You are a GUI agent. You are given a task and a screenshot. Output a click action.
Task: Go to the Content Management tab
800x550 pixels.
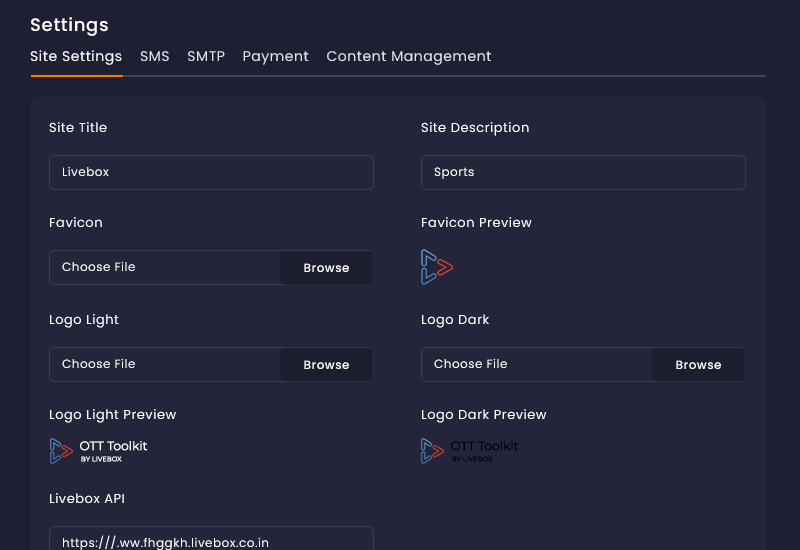409,56
